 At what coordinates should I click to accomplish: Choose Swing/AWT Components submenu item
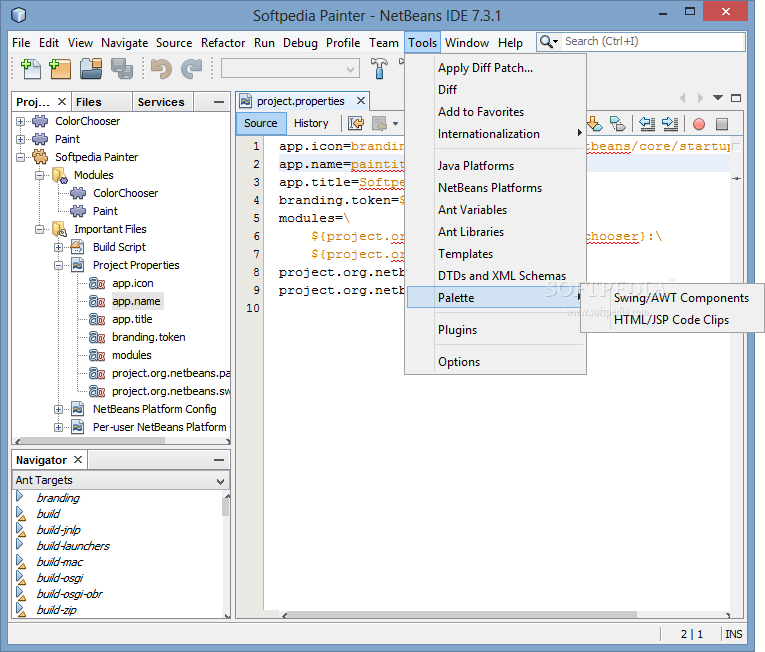coord(681,298)
